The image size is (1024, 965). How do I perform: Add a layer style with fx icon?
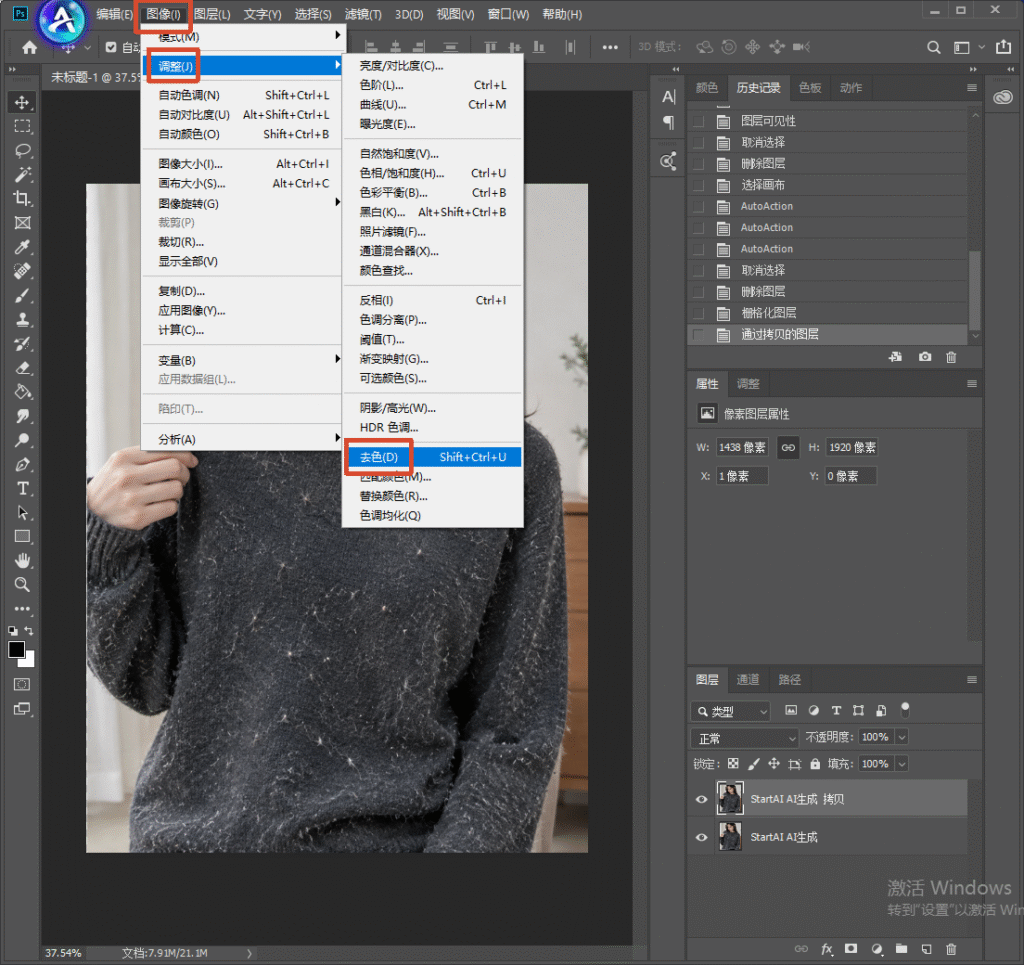(827, 949)
